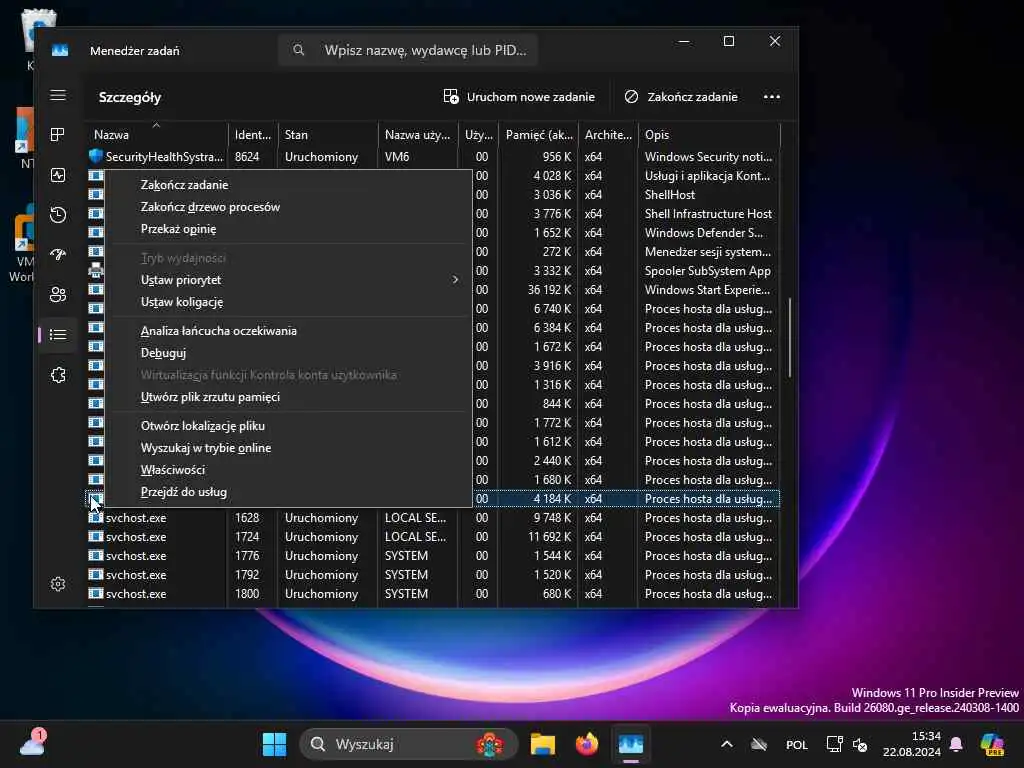Click the cloud sync tray icon
This screenshot has height=768, width=1024.
tap(759, 744)
